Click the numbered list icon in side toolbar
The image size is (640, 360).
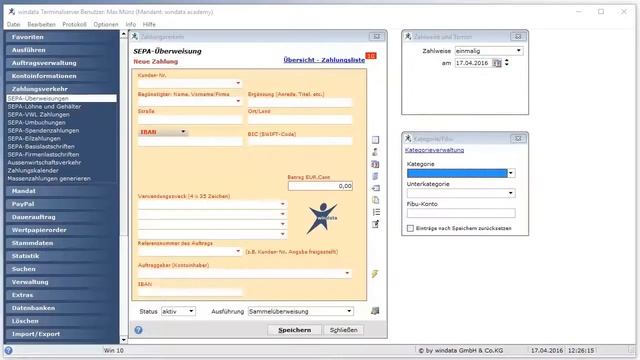(x=376, y=212)
